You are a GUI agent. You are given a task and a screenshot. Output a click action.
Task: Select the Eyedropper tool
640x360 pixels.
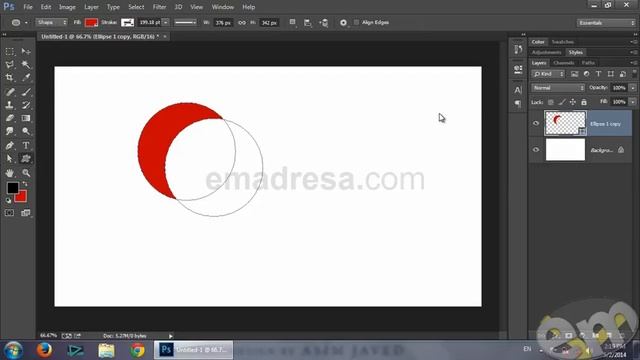tap(26, 78)
